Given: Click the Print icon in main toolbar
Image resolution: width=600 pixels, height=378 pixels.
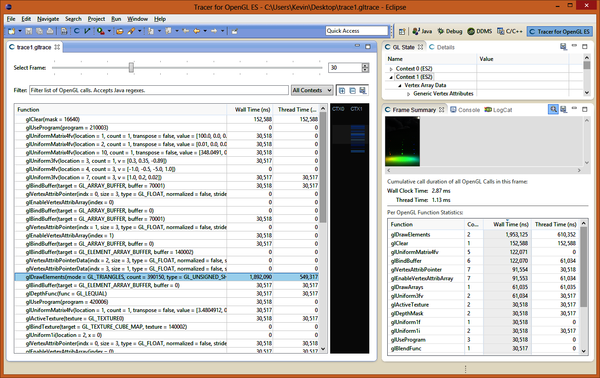Looking at the screenshot, I should pyautogui.click(x=50, y=31).
